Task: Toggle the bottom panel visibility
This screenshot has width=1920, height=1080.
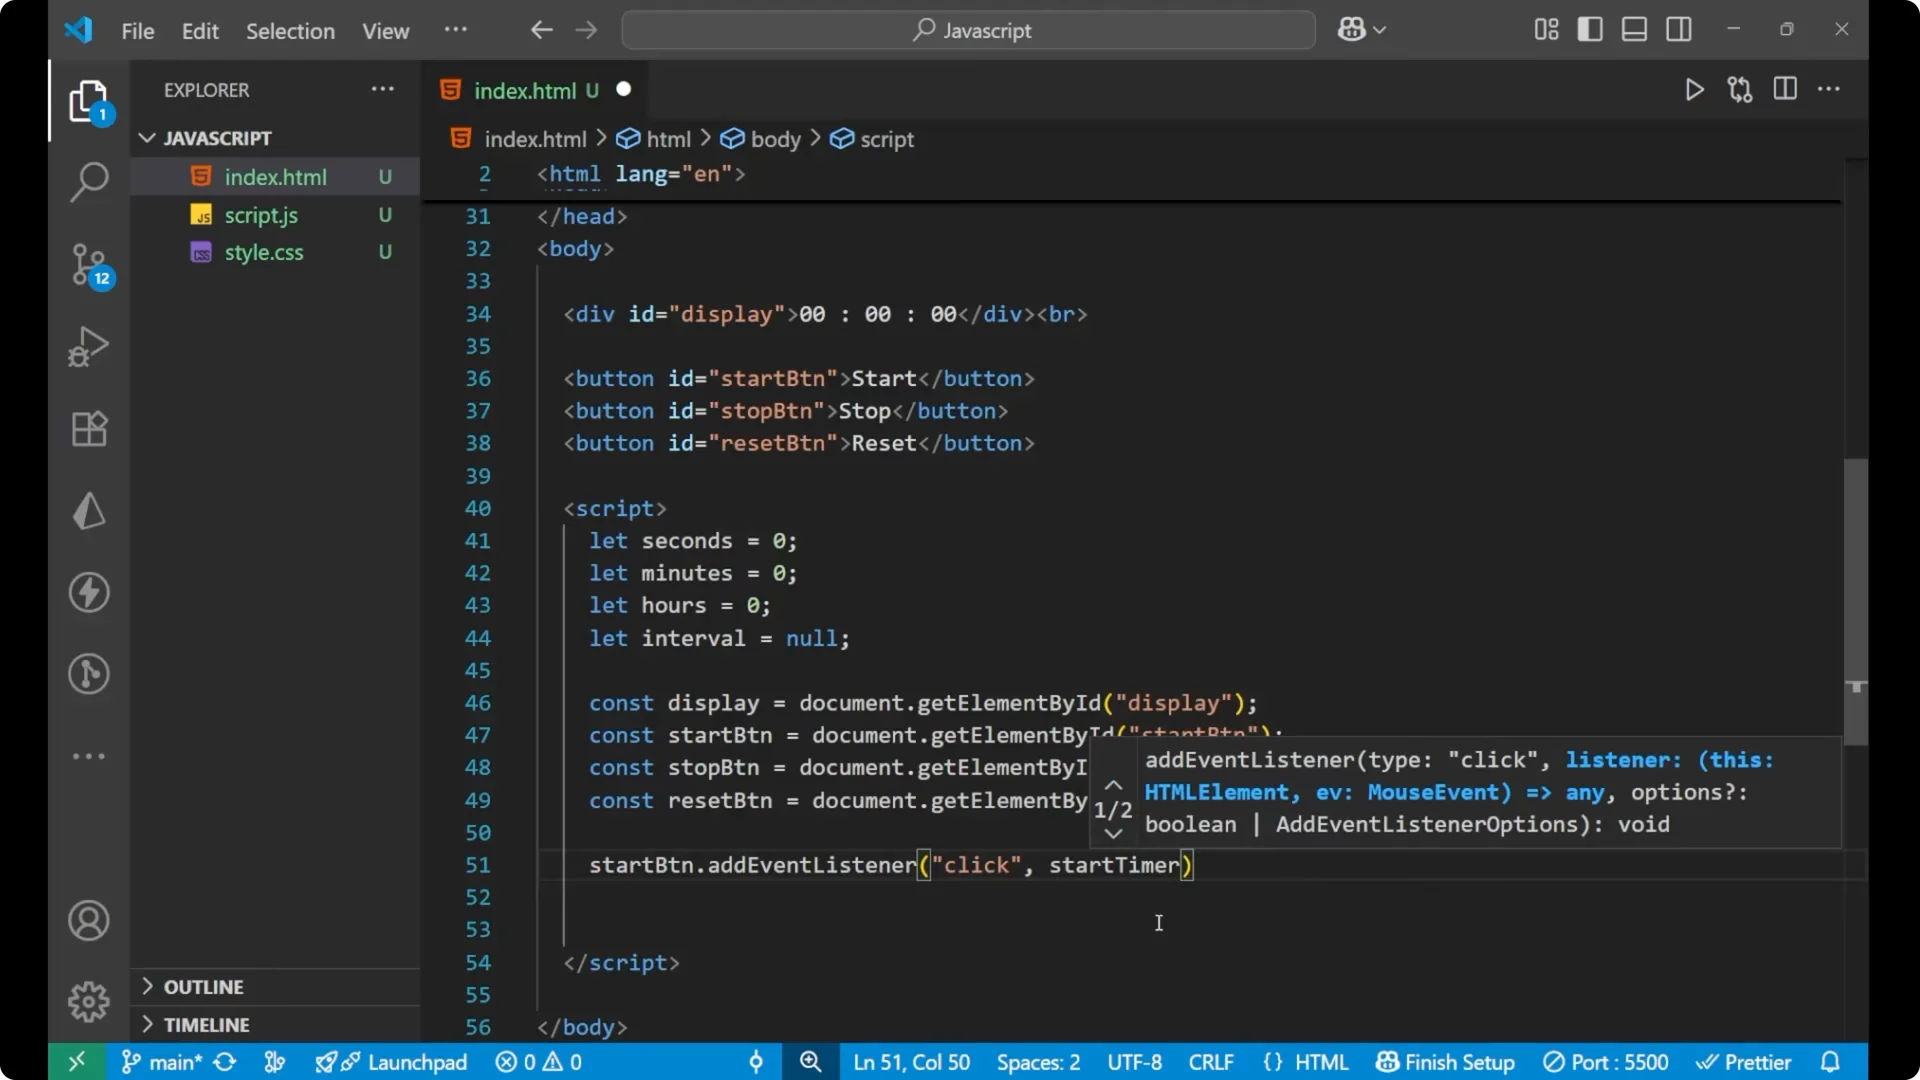Action: point(1633,29)
